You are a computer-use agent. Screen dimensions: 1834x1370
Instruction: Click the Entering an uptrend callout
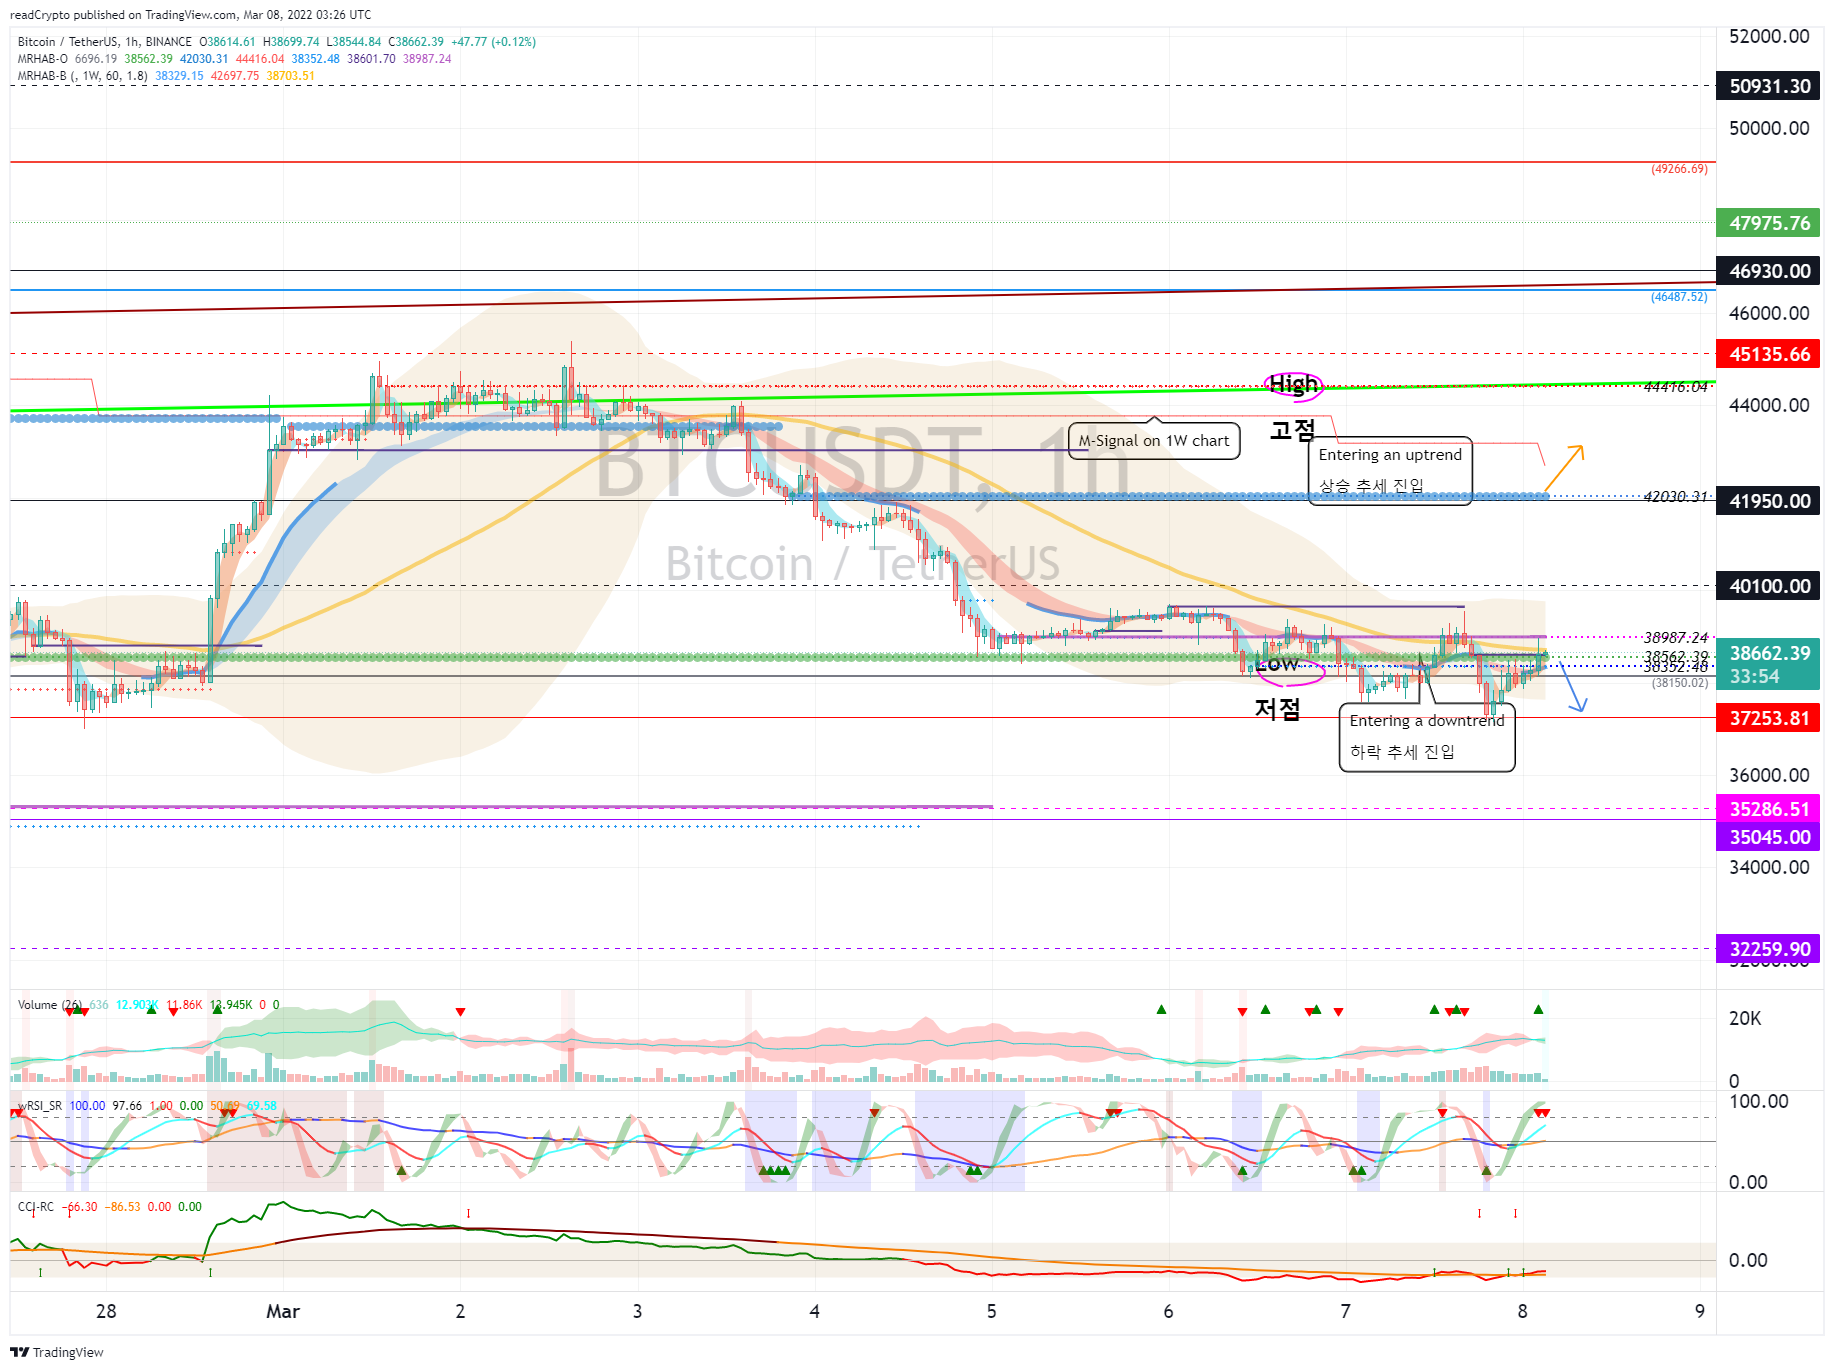pos(1390,470)
